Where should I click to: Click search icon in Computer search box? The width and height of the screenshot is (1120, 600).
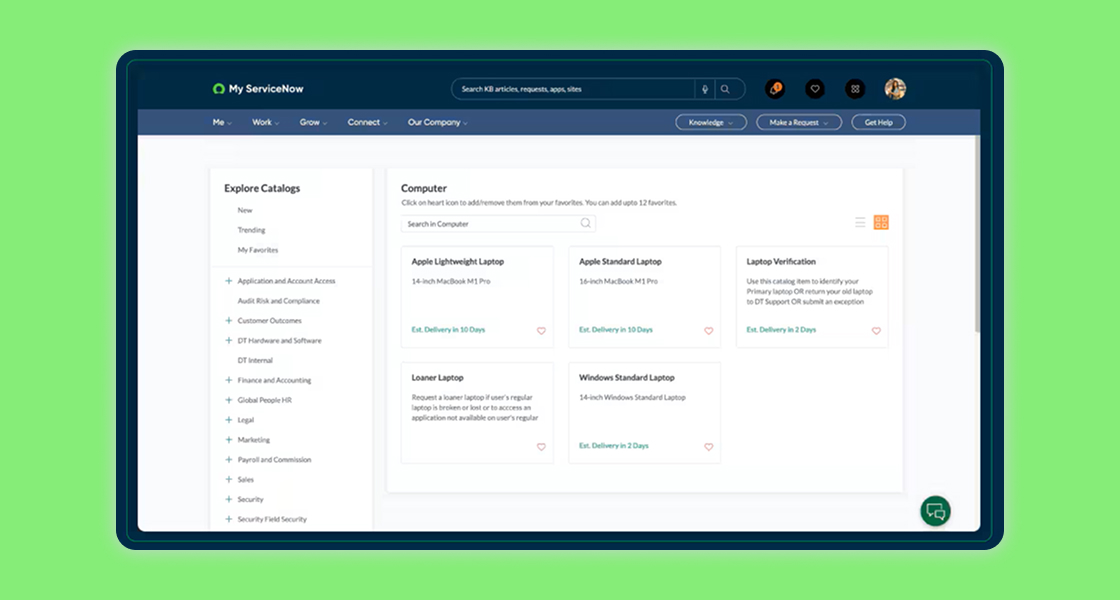pos(586,224)
